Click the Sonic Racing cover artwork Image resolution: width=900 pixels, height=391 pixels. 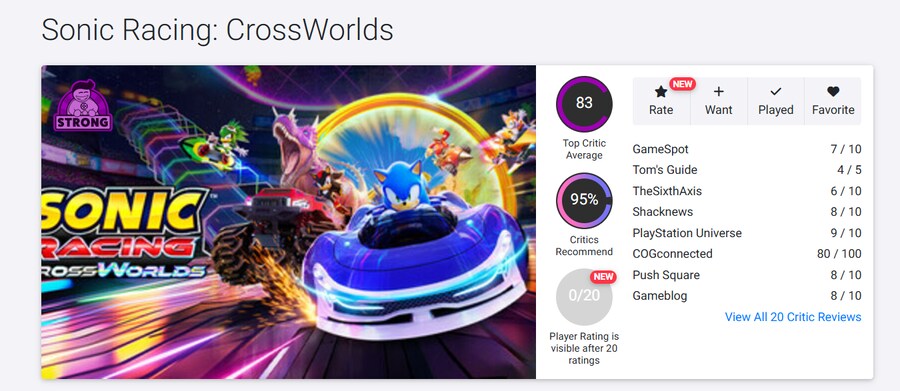(x=288, y=222)
